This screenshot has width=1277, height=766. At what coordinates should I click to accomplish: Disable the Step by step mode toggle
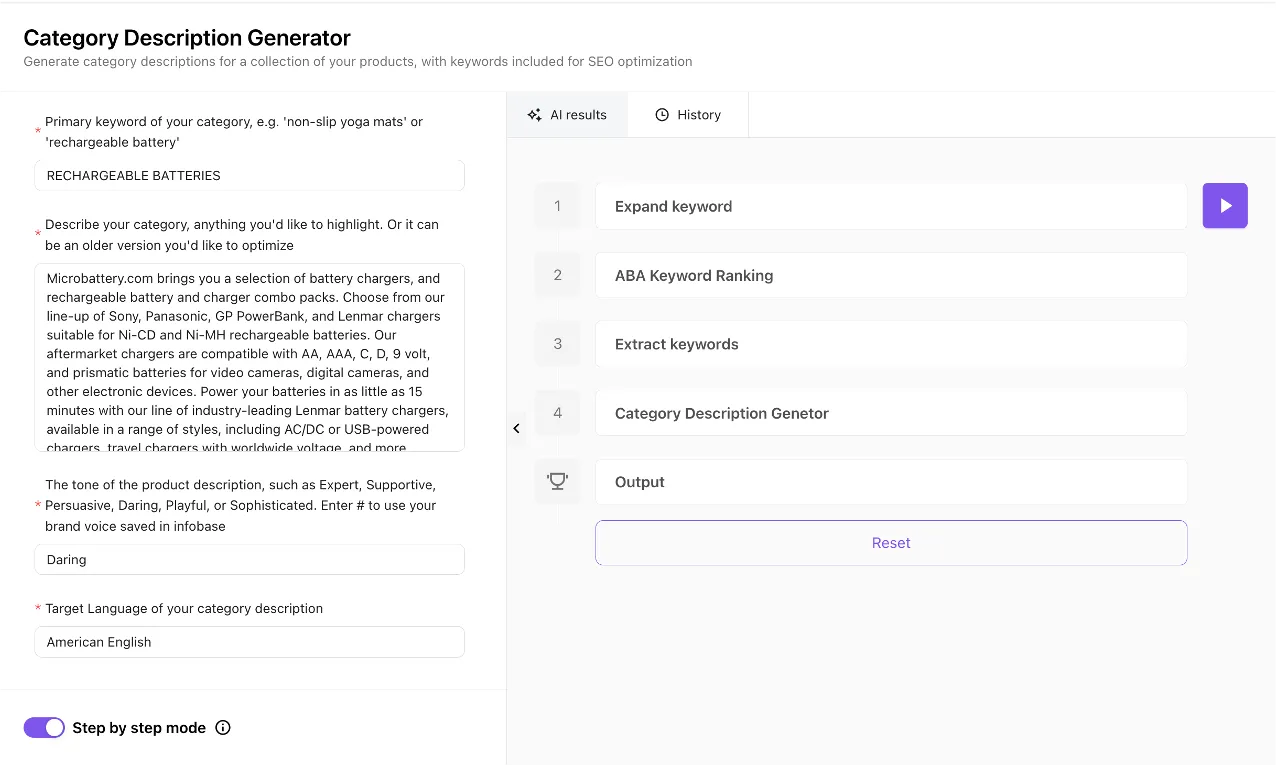point(44,728)
